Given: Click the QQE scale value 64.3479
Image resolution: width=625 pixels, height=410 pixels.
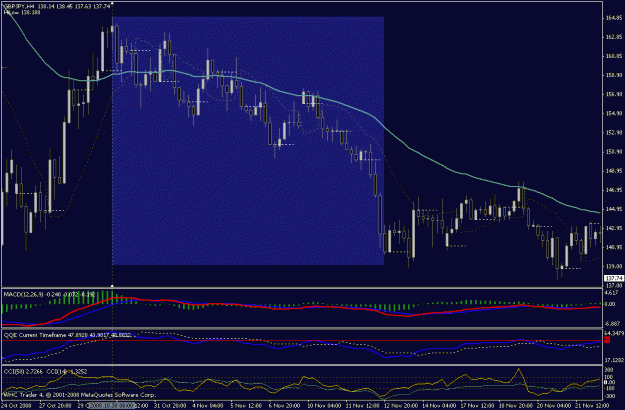Looking at the screenshot, I should [x=614, y=333].
